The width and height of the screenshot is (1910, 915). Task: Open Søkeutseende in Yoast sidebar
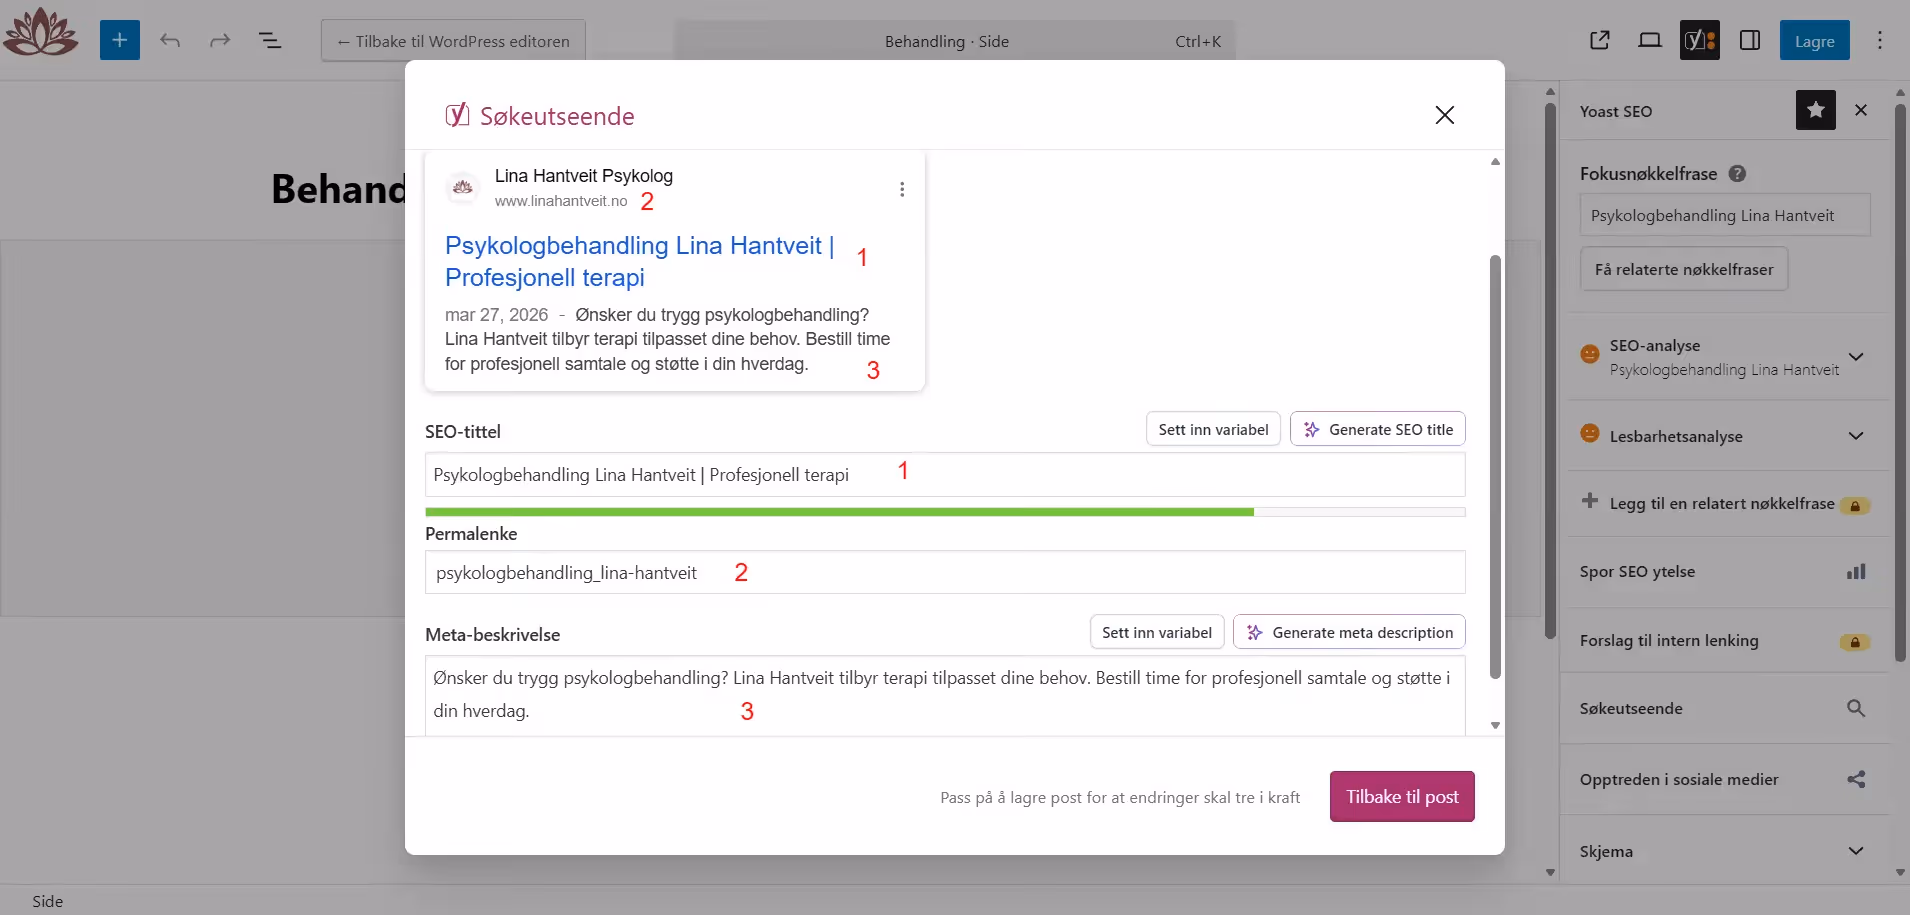pos(1725,708)
